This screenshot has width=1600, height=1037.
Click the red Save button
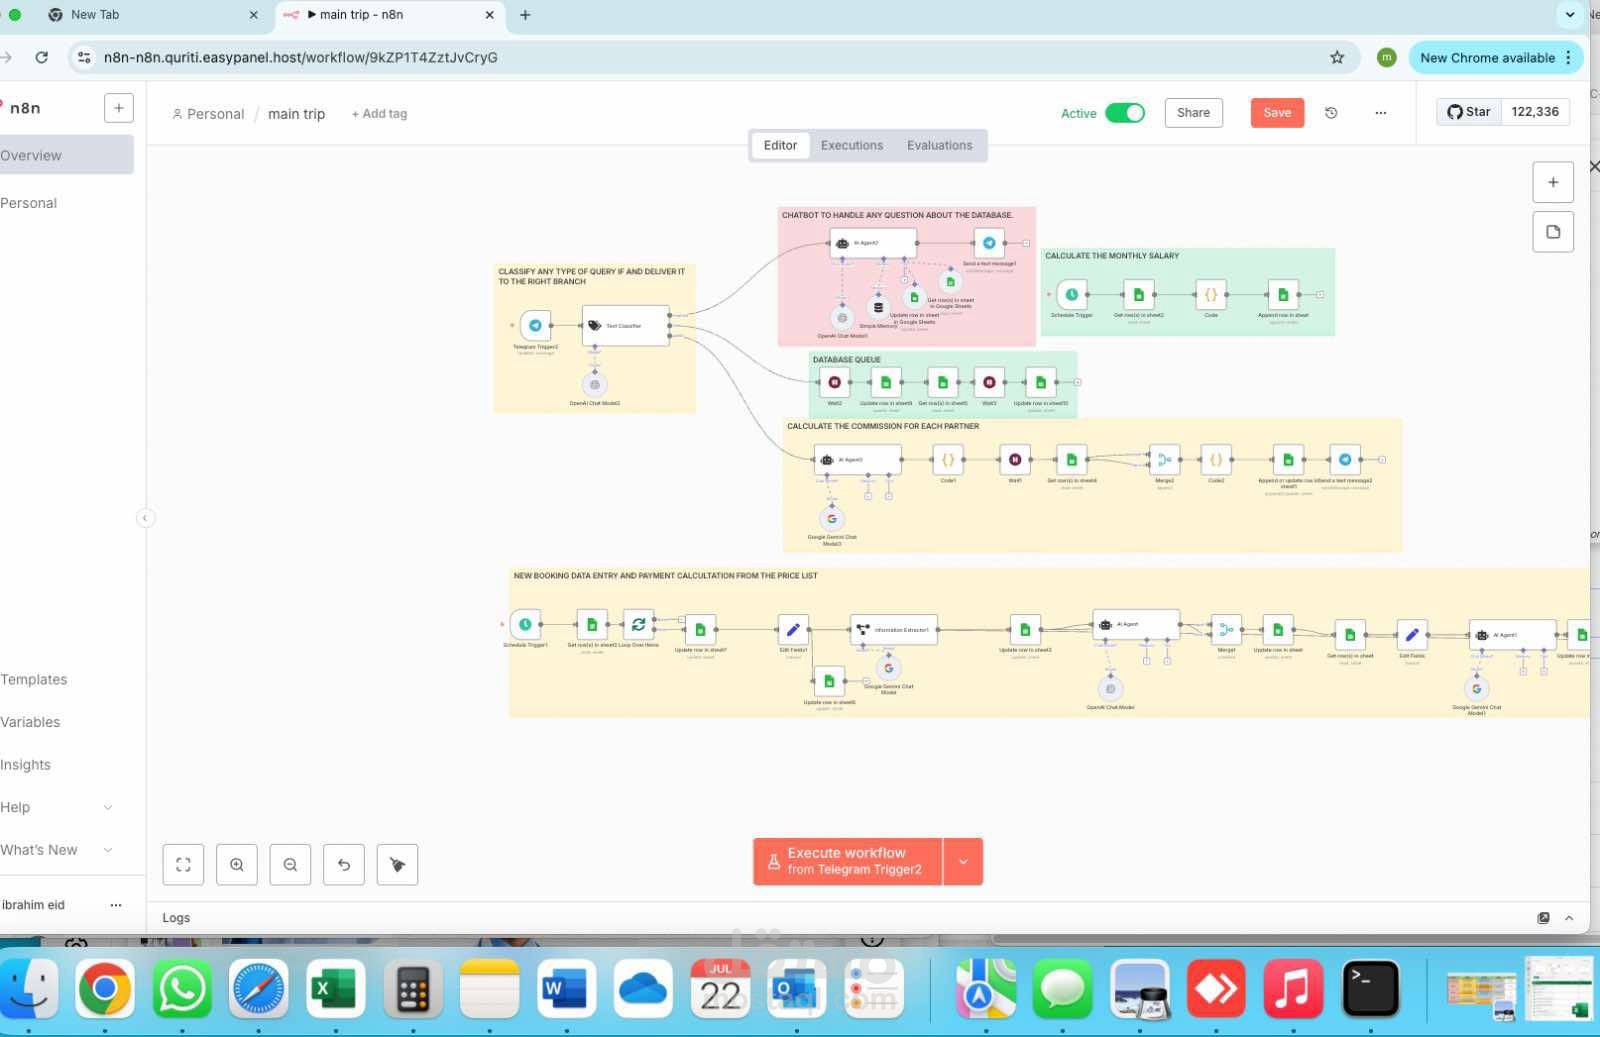click(1277, 113)
